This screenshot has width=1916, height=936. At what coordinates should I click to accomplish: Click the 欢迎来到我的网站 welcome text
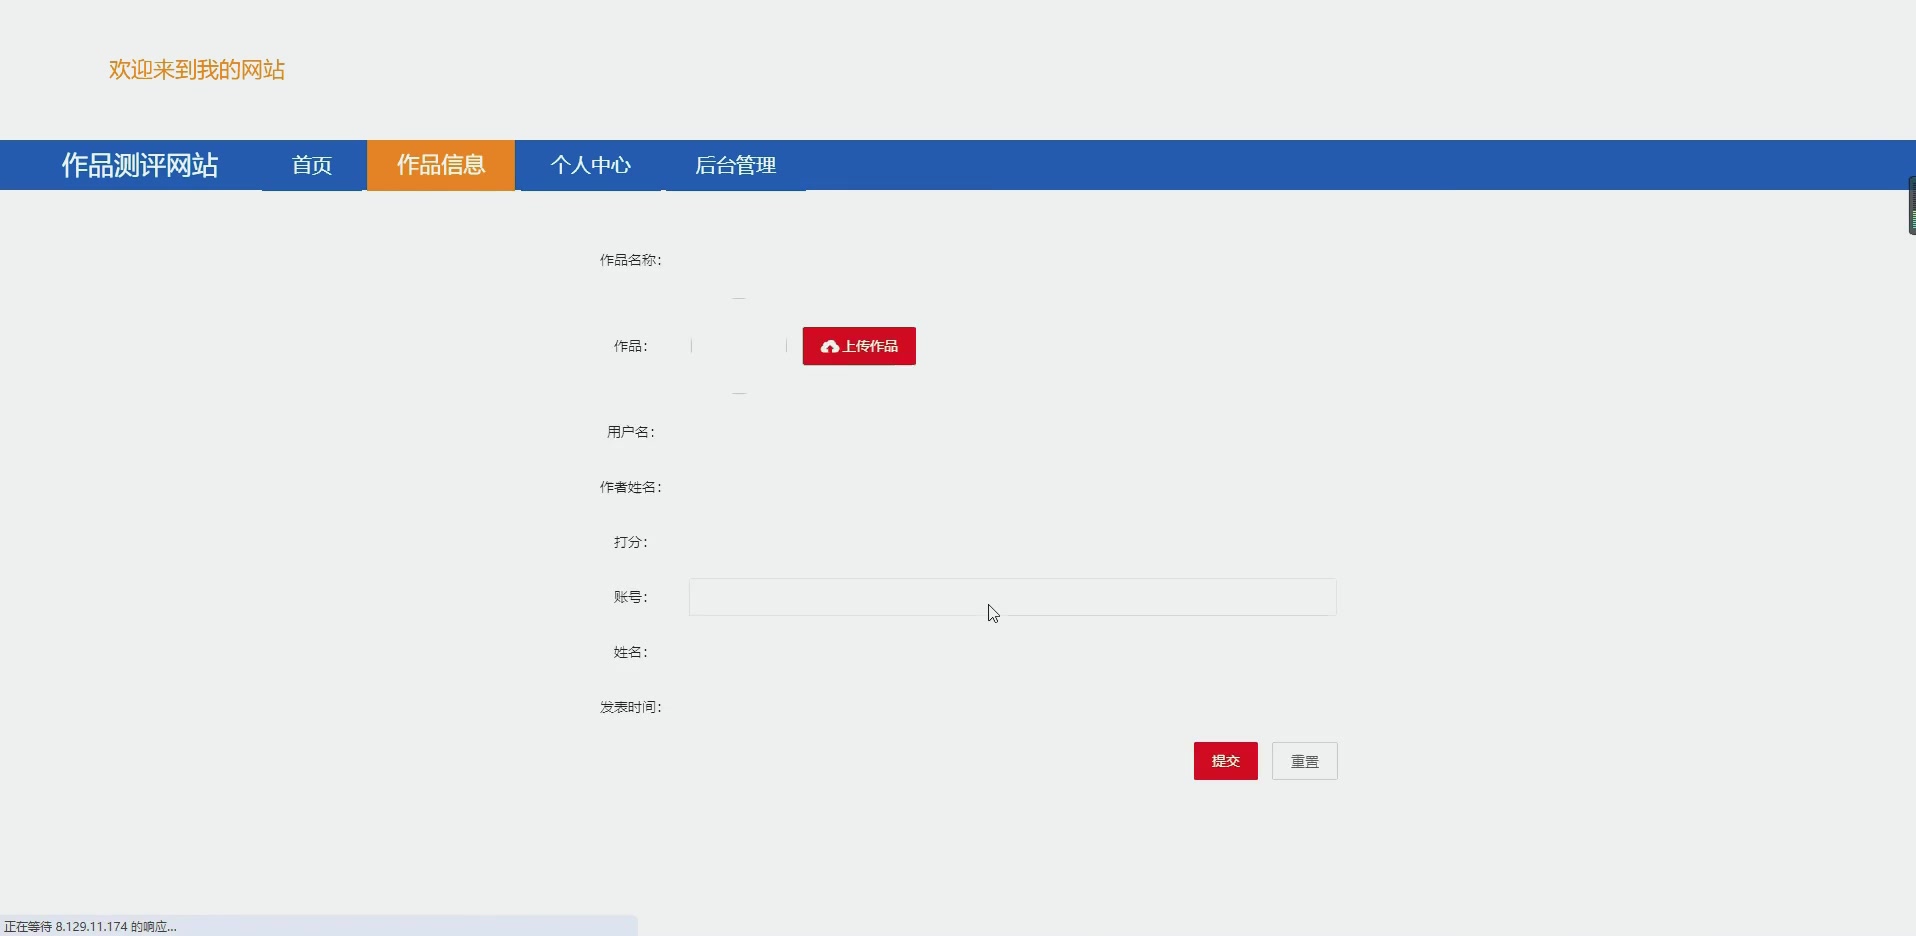click(197, 70)
